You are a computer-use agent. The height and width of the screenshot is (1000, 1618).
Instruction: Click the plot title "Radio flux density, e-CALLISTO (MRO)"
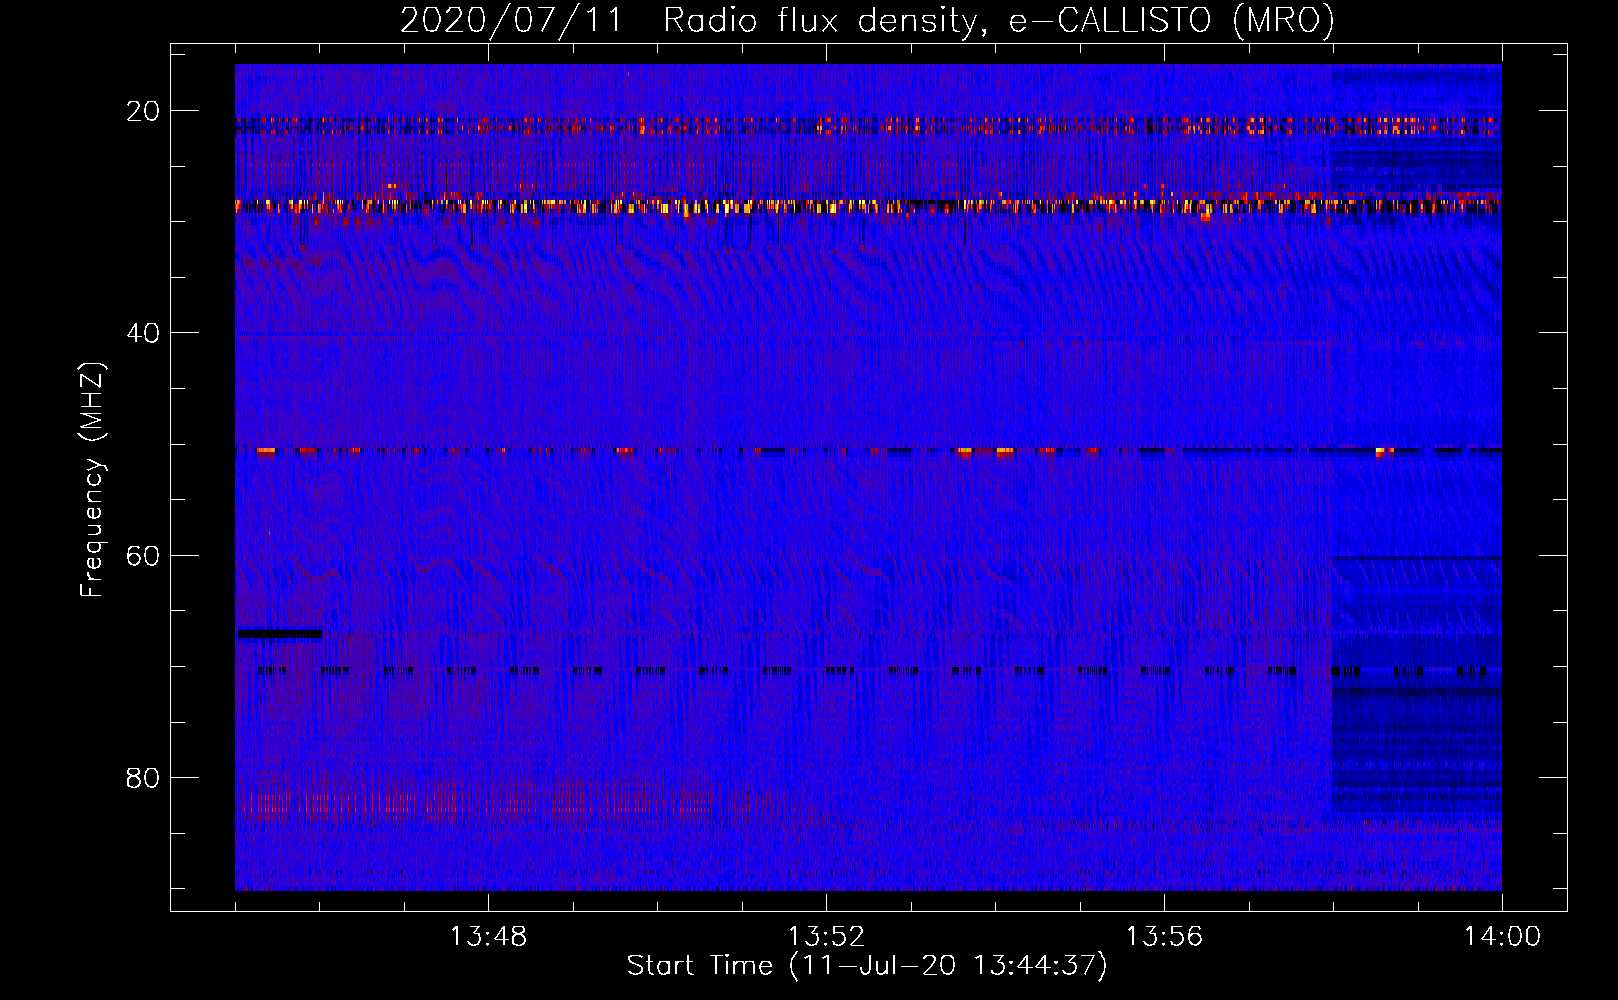[999, 21]
